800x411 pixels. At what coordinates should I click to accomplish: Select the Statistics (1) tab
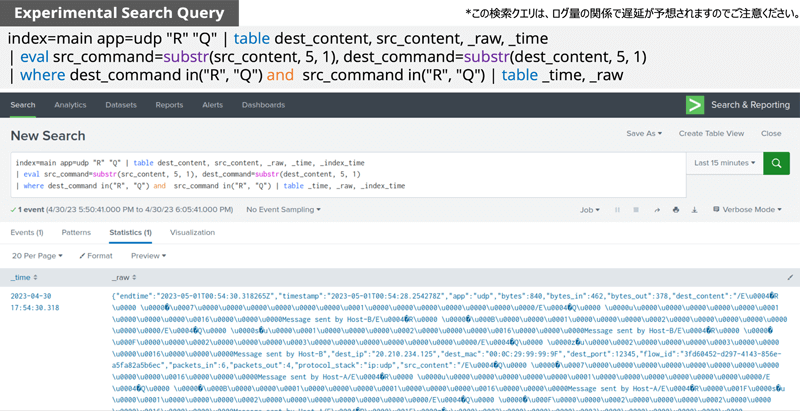pos(130,233)
